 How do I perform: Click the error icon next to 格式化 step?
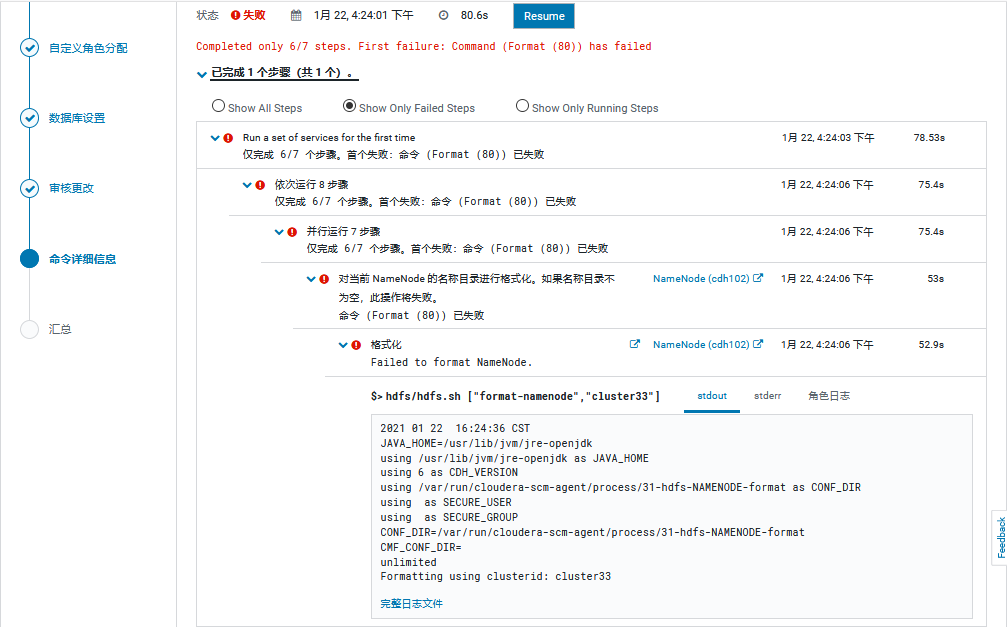(358, 344)
